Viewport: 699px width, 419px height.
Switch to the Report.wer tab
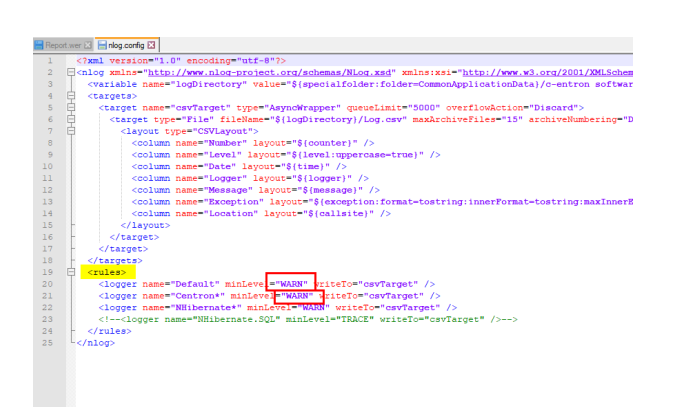pos(64,45)
